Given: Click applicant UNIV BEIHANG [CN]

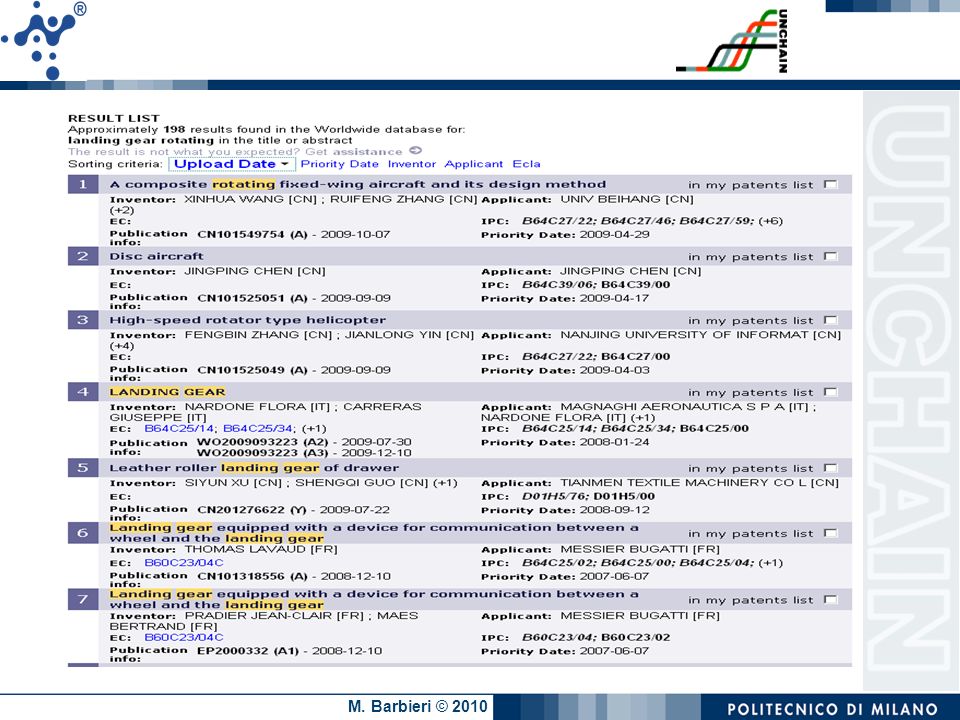Looking at the screenshot, I should click(x=627, y=199).
